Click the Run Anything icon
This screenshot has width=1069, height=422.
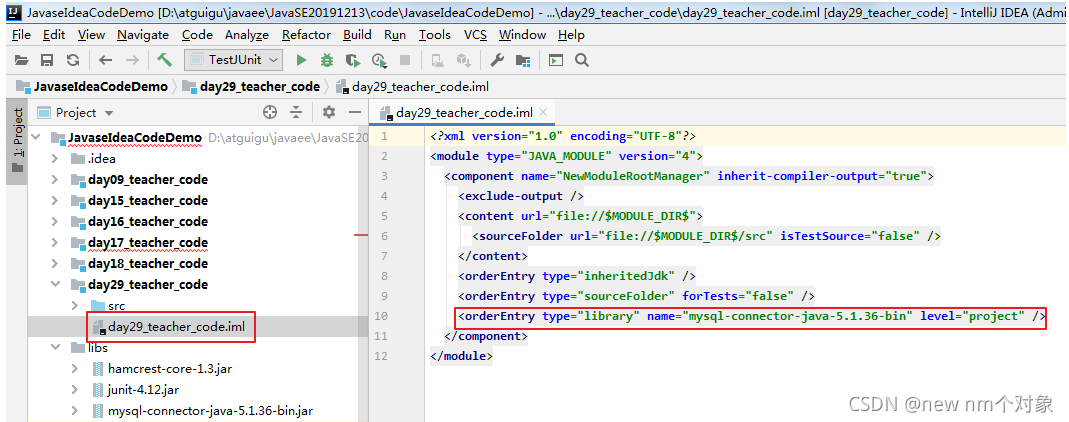point(556,60)
